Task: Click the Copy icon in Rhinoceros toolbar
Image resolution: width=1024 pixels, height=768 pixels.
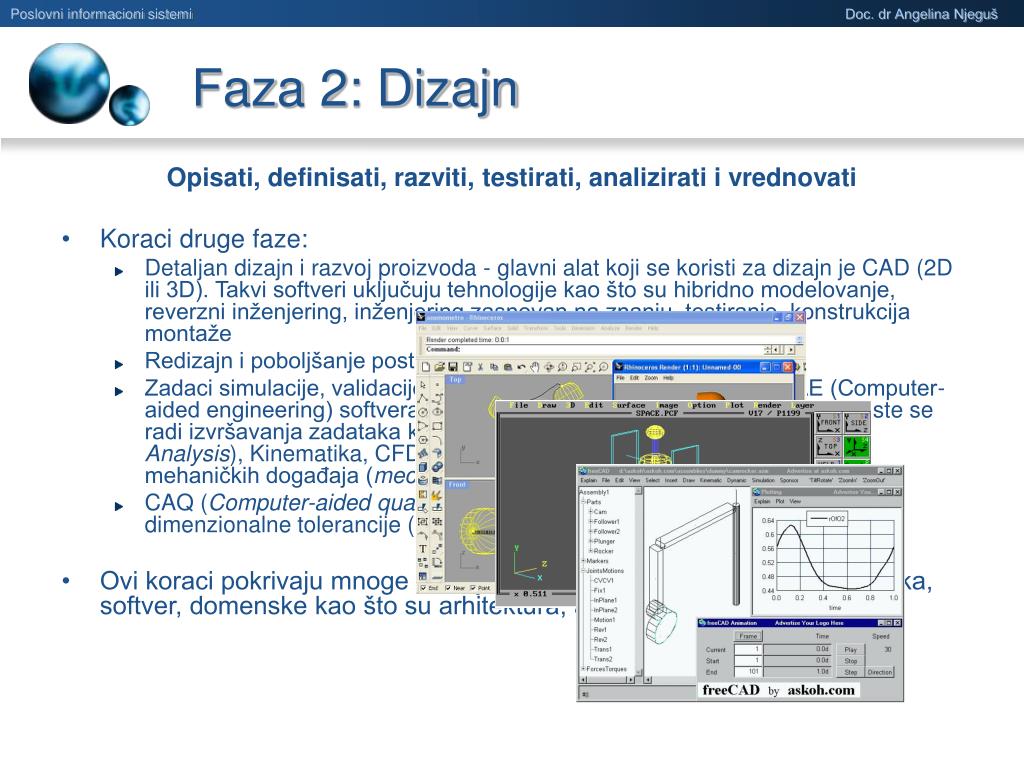Action: (x=494, y=367)
